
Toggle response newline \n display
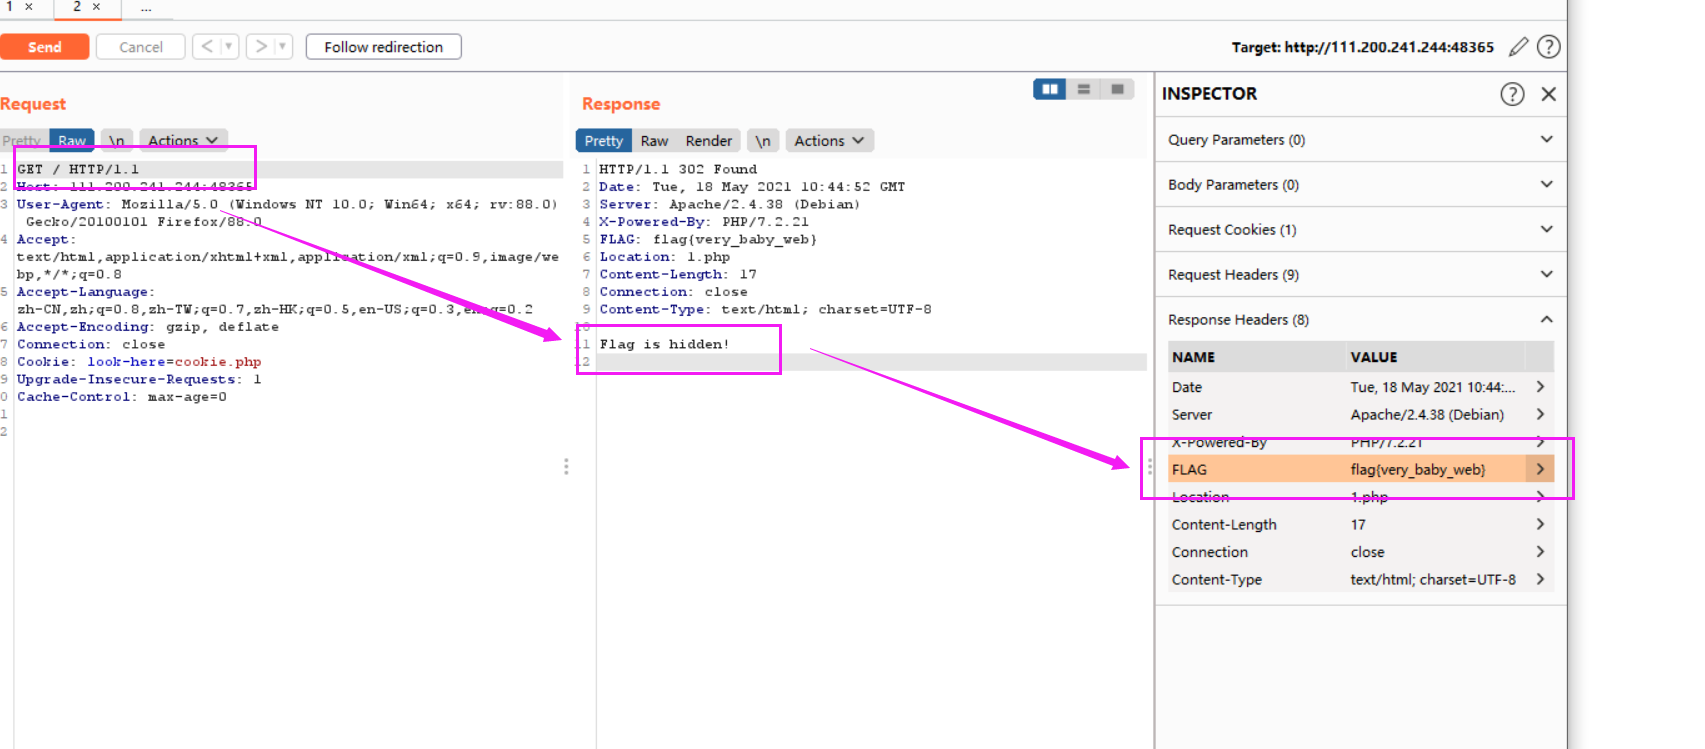tap(763, 141)
